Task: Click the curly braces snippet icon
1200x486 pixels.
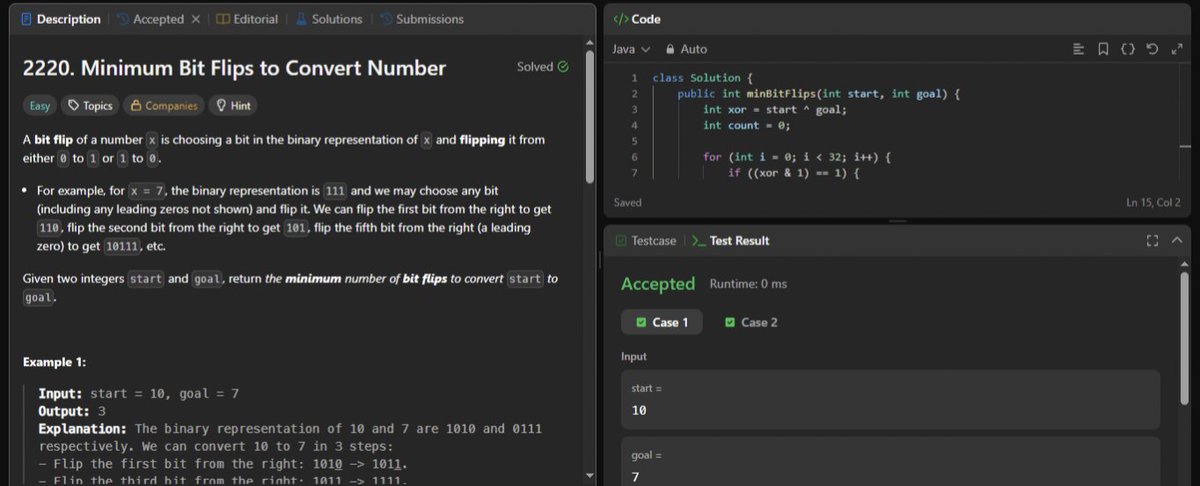Action: point(1127,49)
